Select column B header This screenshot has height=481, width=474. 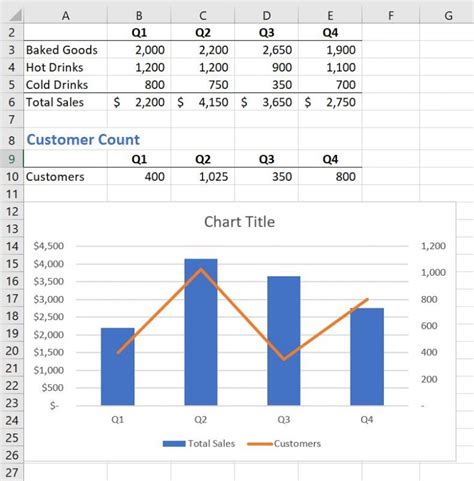coord(139,15)
